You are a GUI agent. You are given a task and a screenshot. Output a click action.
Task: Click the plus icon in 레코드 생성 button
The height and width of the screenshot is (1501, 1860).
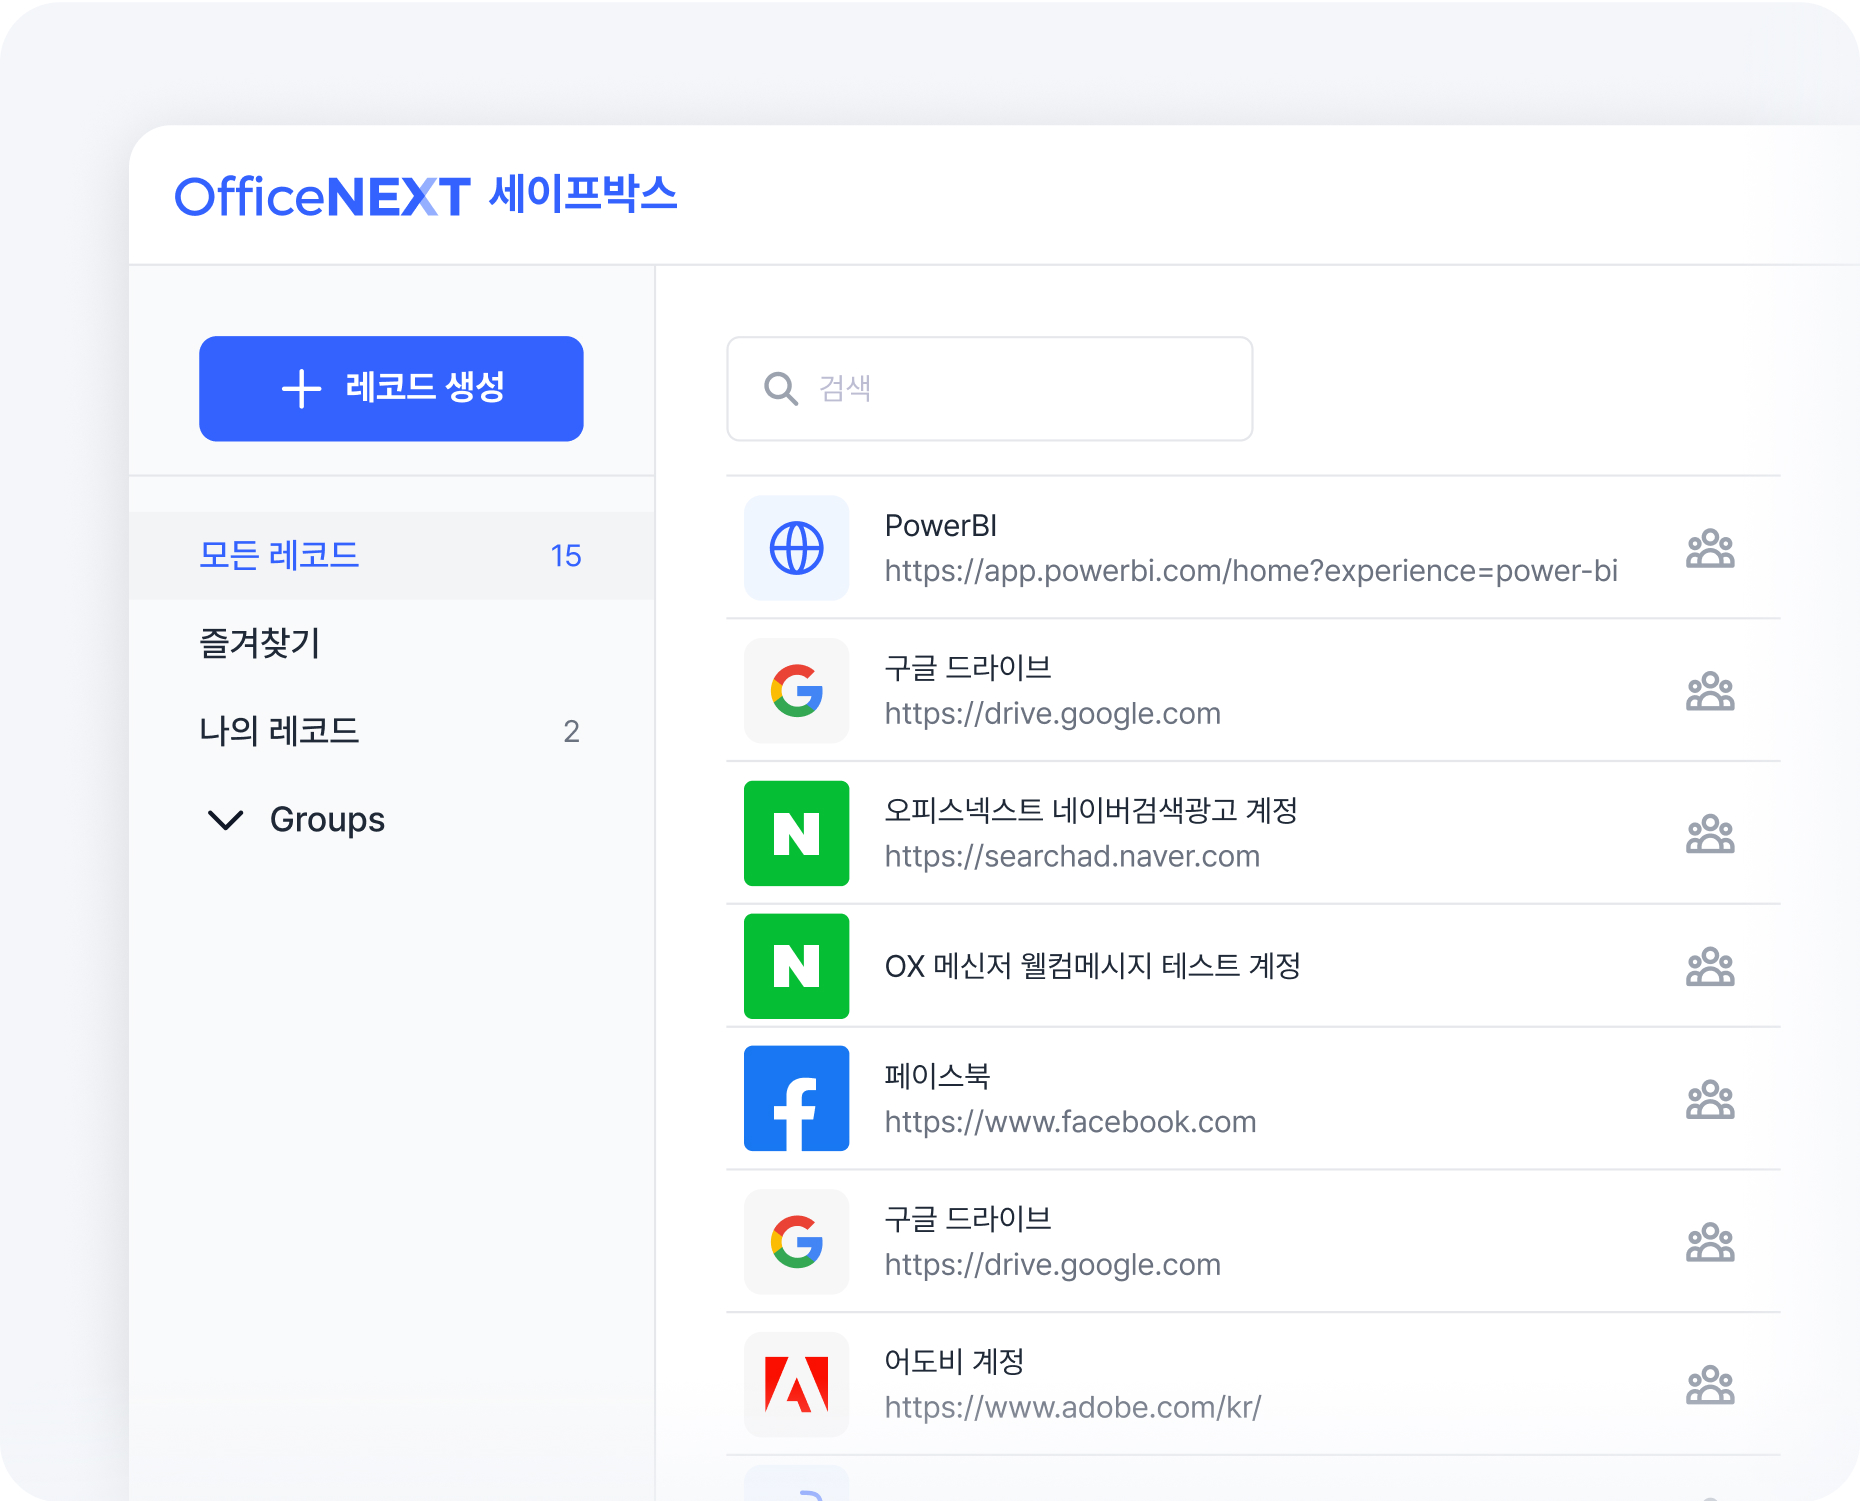tap(301, 389)
